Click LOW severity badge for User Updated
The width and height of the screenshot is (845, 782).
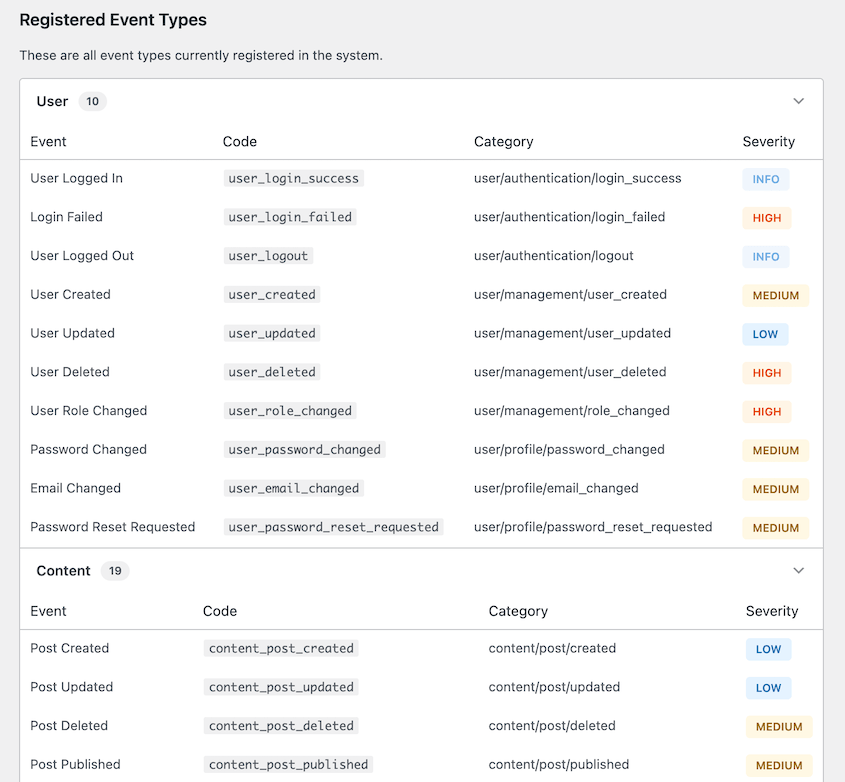coord(765,334)
